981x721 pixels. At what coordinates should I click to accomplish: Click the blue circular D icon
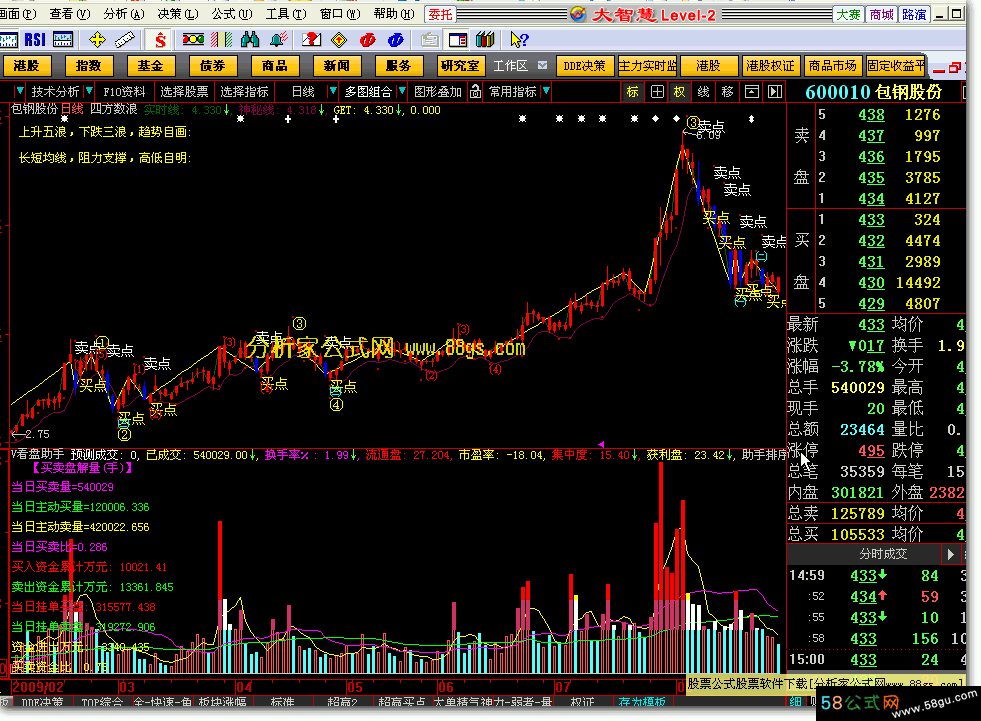coord(395,40)
